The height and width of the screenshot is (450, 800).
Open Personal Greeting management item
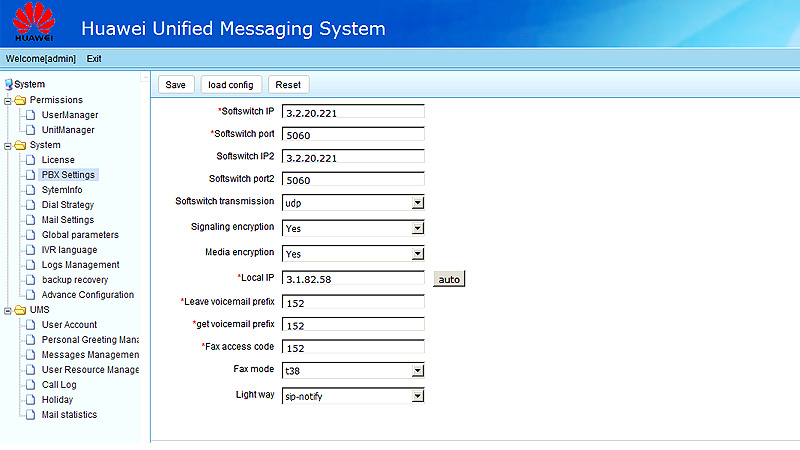coord(90,340)
